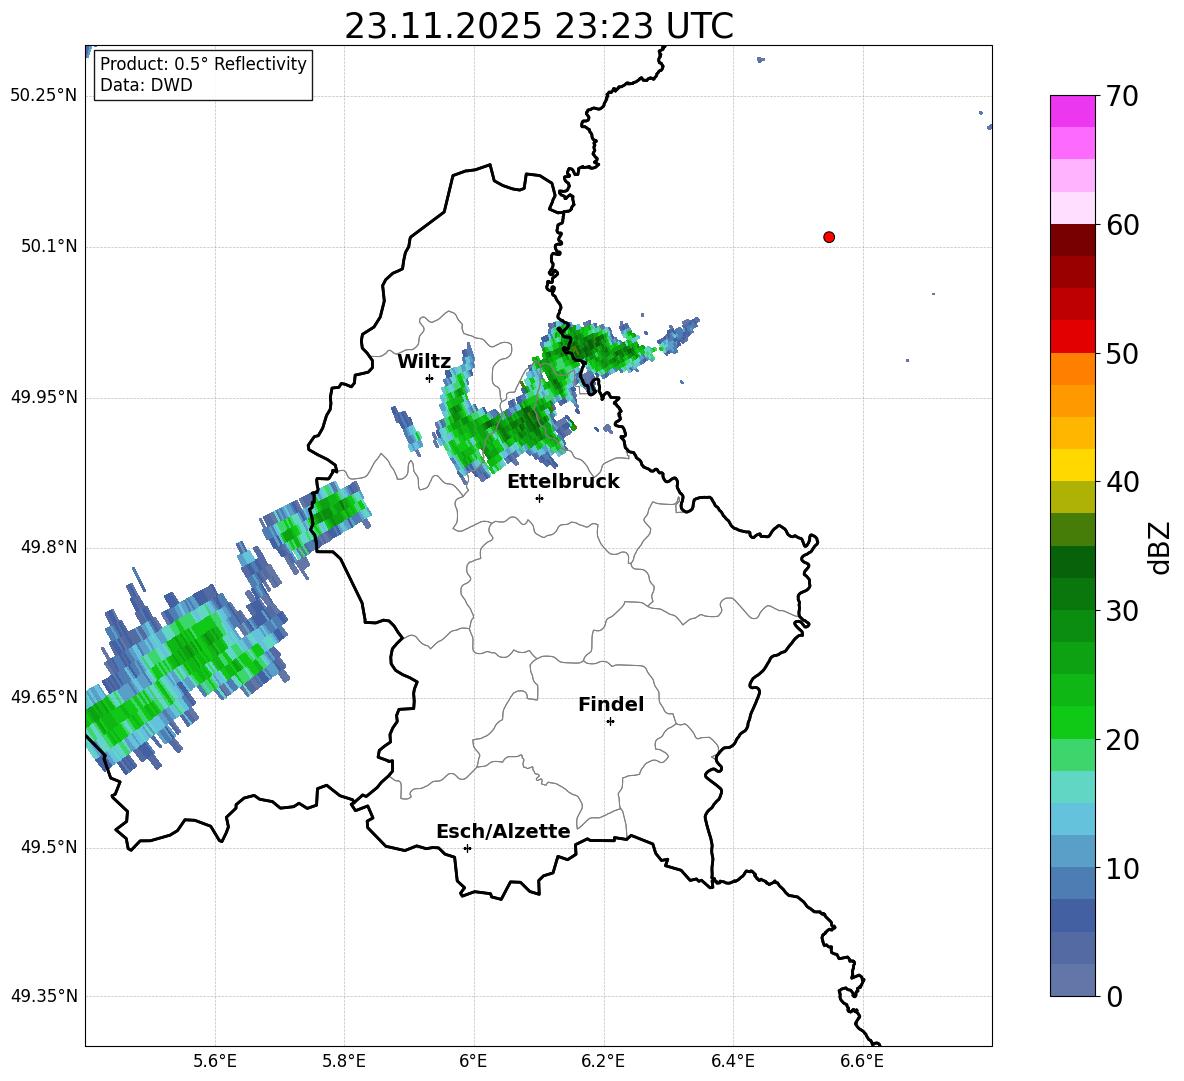Click the dark red swatch just below 60 dBZ
The image size is (1184, 1081).
[1072, 240]
